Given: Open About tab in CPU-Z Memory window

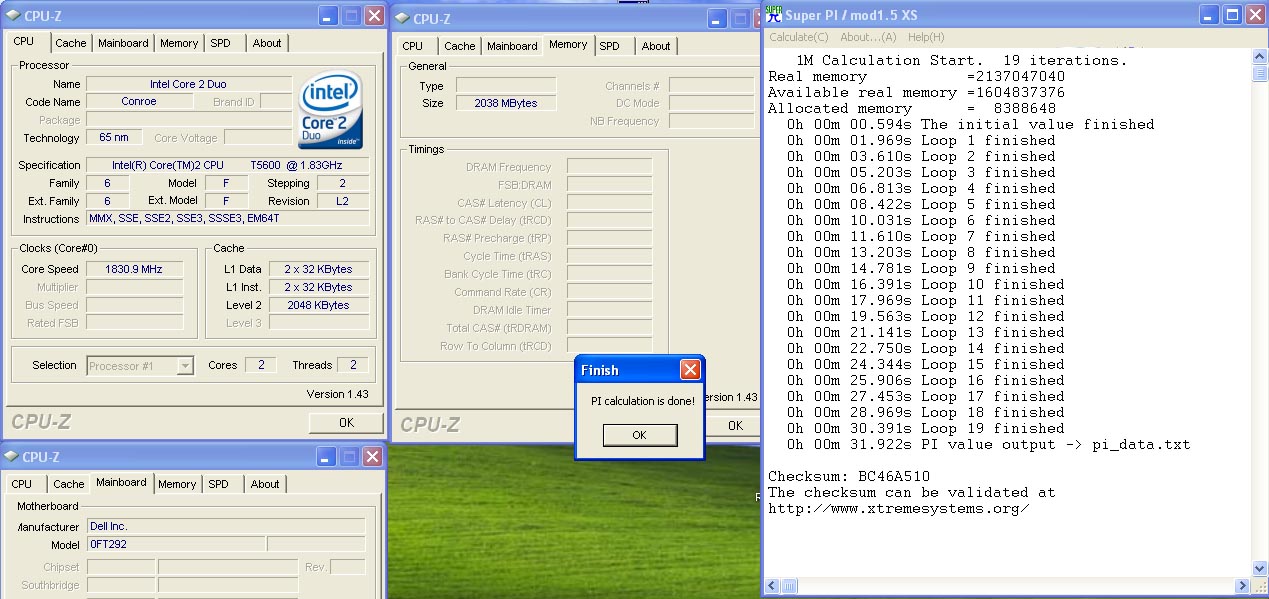Looking at the screenshot, I should coord(656,46).
